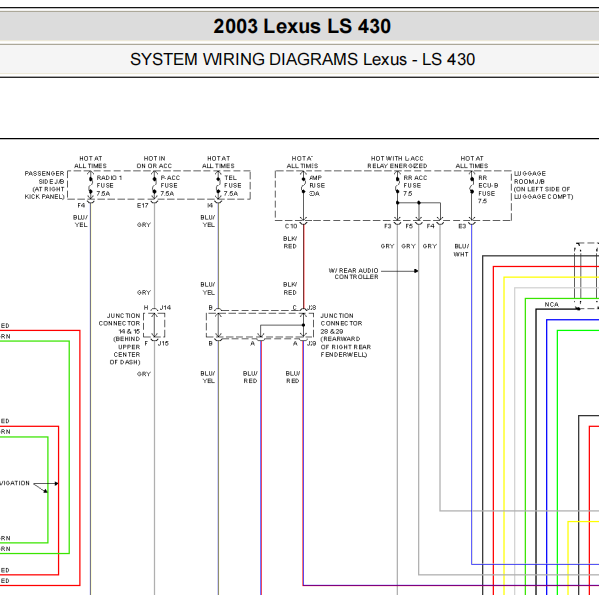Select the "W/ REAR AUDIO CONTROLLER" note
Viewport: 599px width, 595px height.
pyautogui.click(x=353, y=273)
